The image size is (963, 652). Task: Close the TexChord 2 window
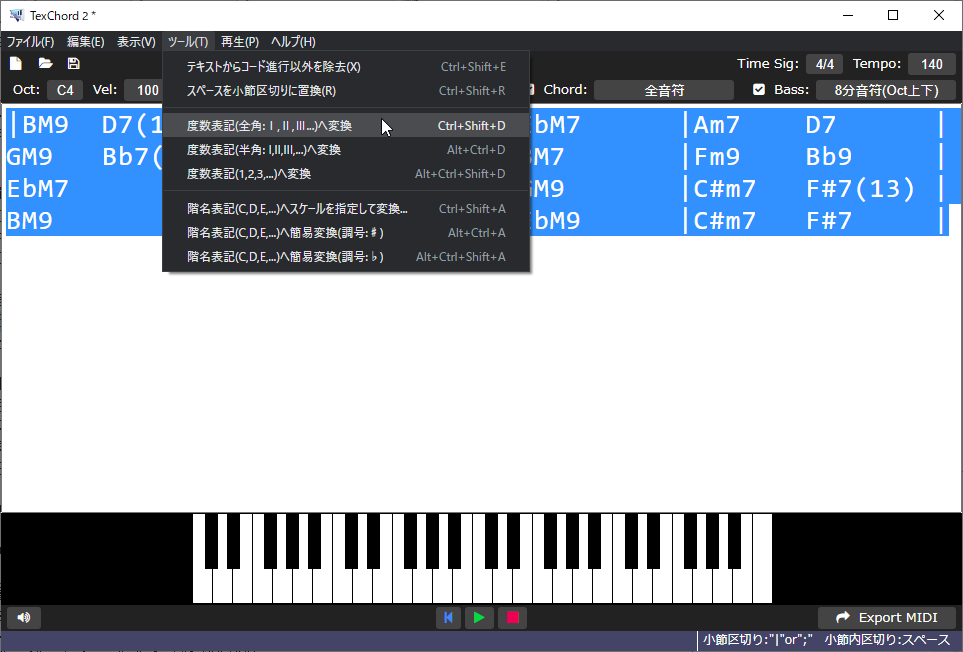pyautogui.click(x=938, y=15)
